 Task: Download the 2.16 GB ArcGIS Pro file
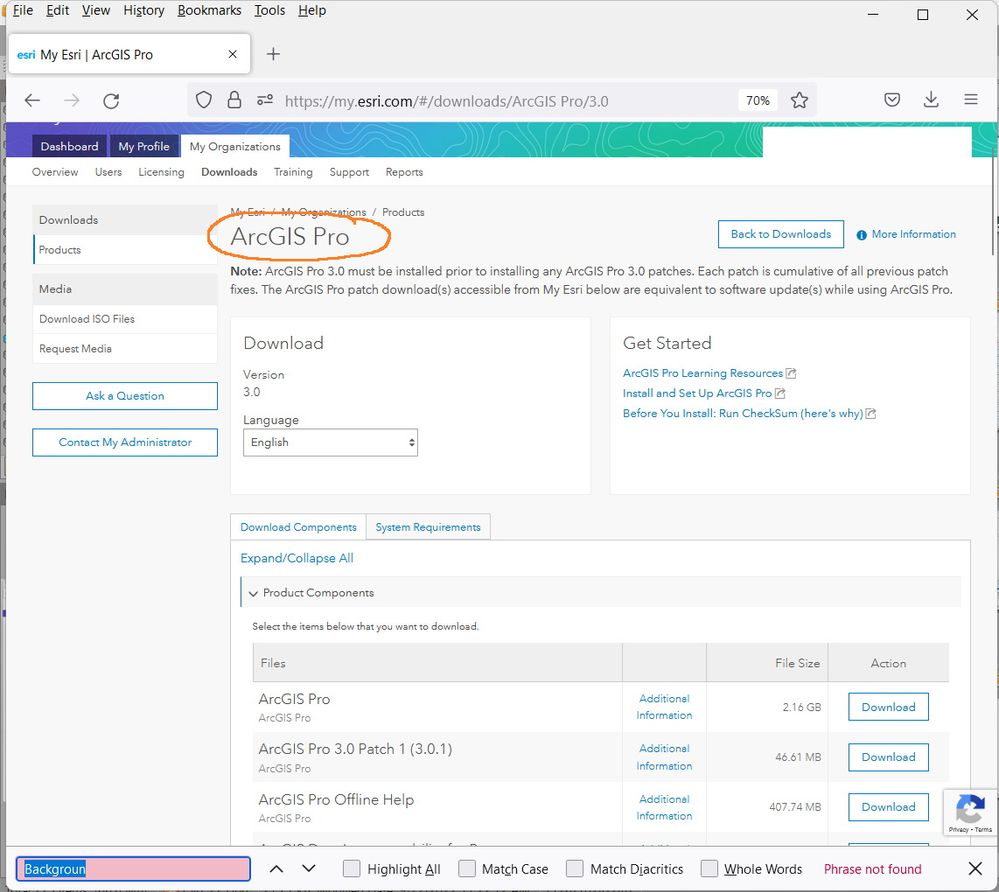tap(888, 707)
